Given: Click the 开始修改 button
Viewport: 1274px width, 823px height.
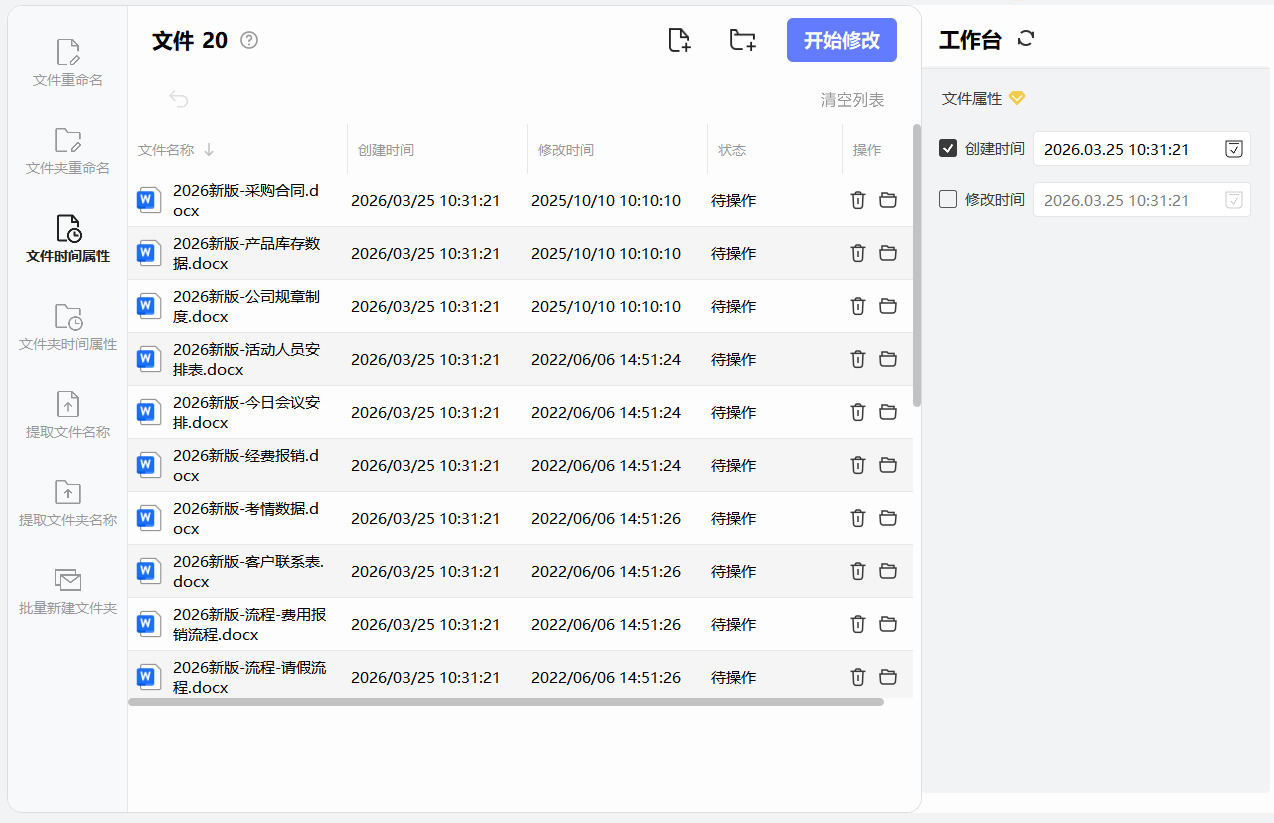Looking at the screenshot, I should coord(842,40).
